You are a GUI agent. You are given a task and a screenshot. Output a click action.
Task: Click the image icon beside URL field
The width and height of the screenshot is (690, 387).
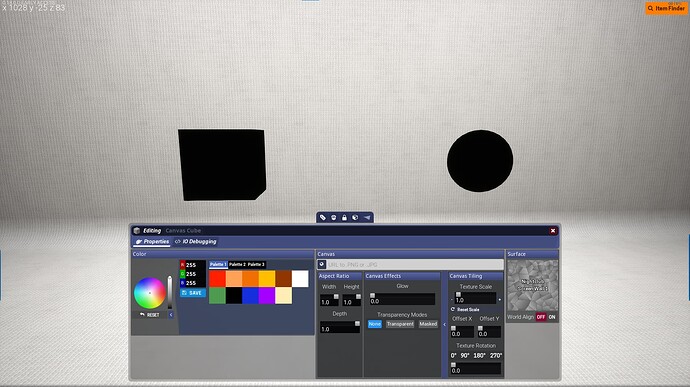[322, 265]
